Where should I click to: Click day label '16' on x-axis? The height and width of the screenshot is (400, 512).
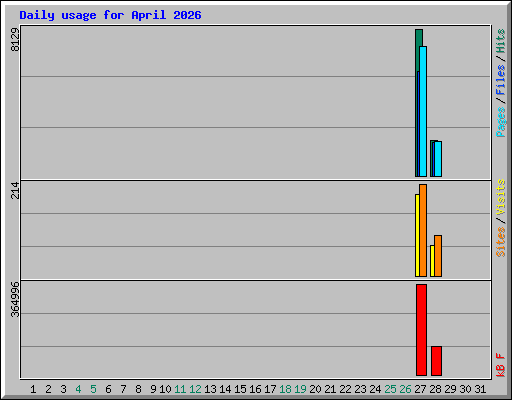click(255, 389)
